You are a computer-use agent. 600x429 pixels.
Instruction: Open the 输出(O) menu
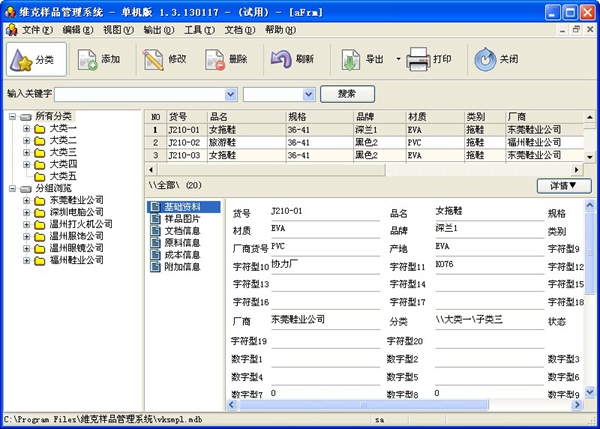click(159, 30)
